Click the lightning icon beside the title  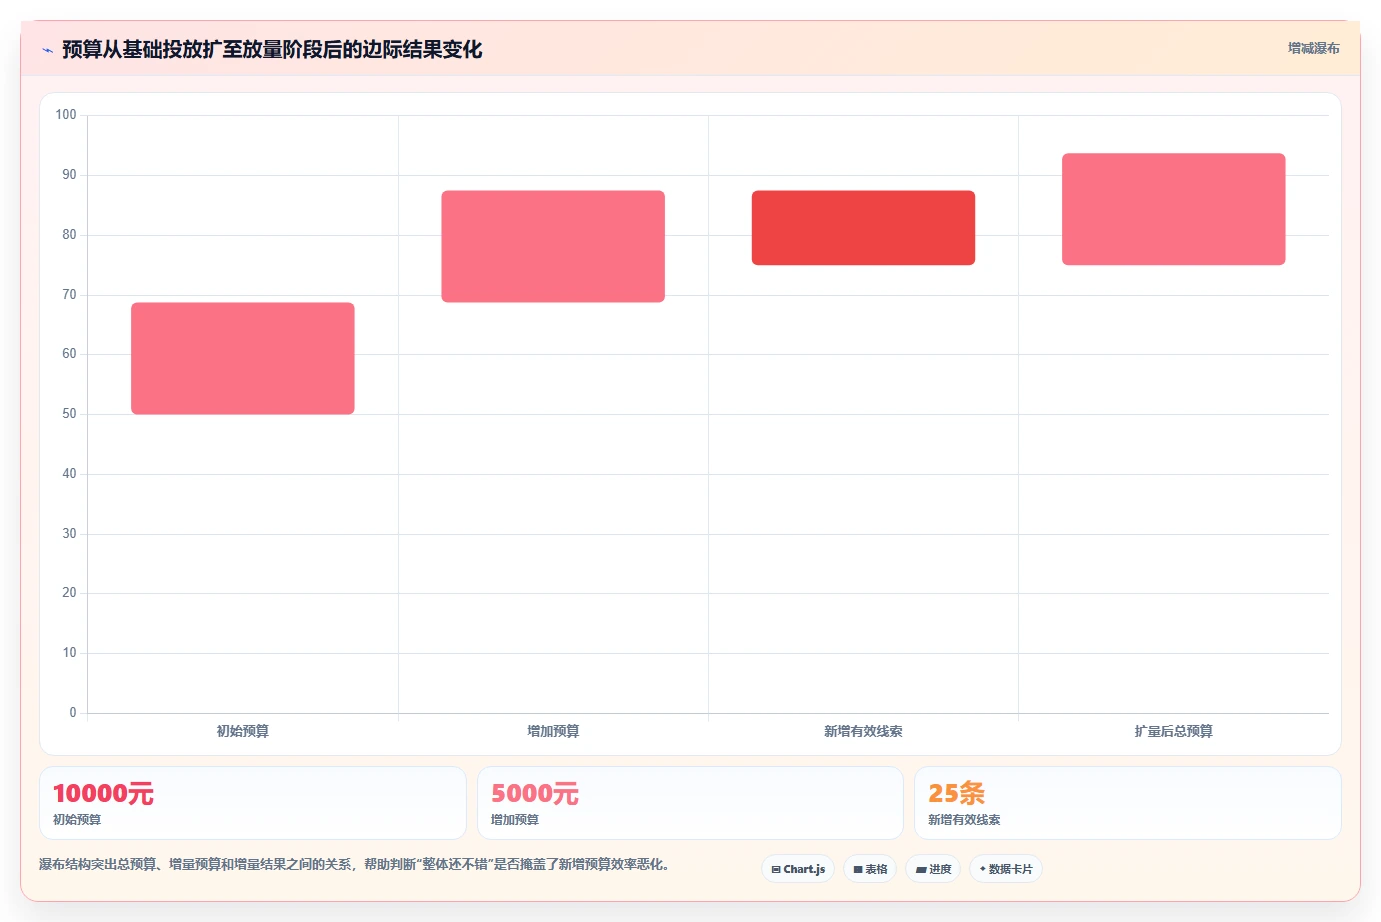[x=47, y=50]
